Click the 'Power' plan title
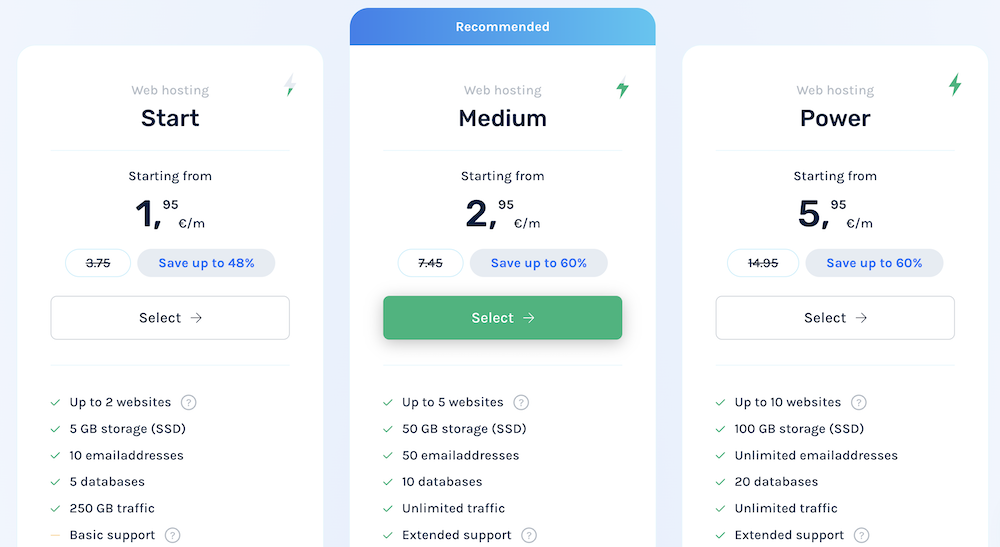Screen dimensions: 1000x547 (x=835, y=118)
